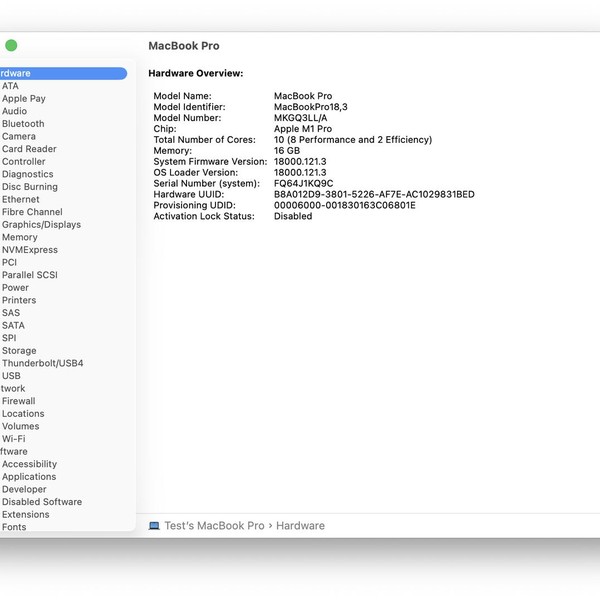600x600 pixels.
Task: Select Disabled Software entry
Action: coord(42,502)
